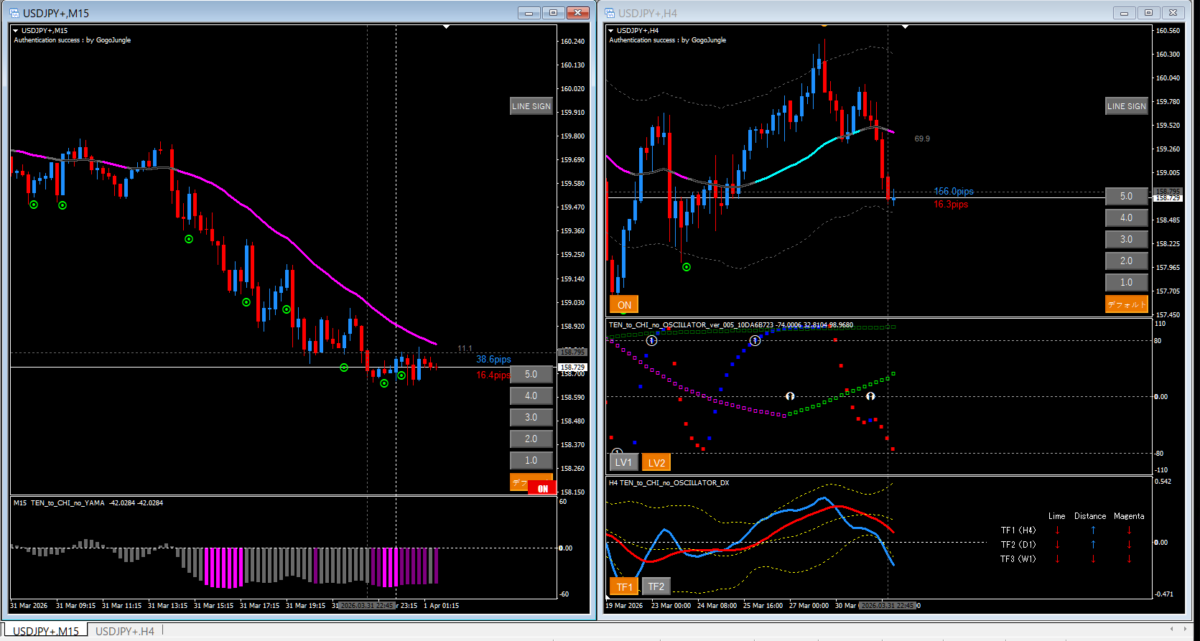Screen dimensions: 1200x641
Task: Switch to the USDJPY+,H4 chart tab
Action: (x=123, y=631)
